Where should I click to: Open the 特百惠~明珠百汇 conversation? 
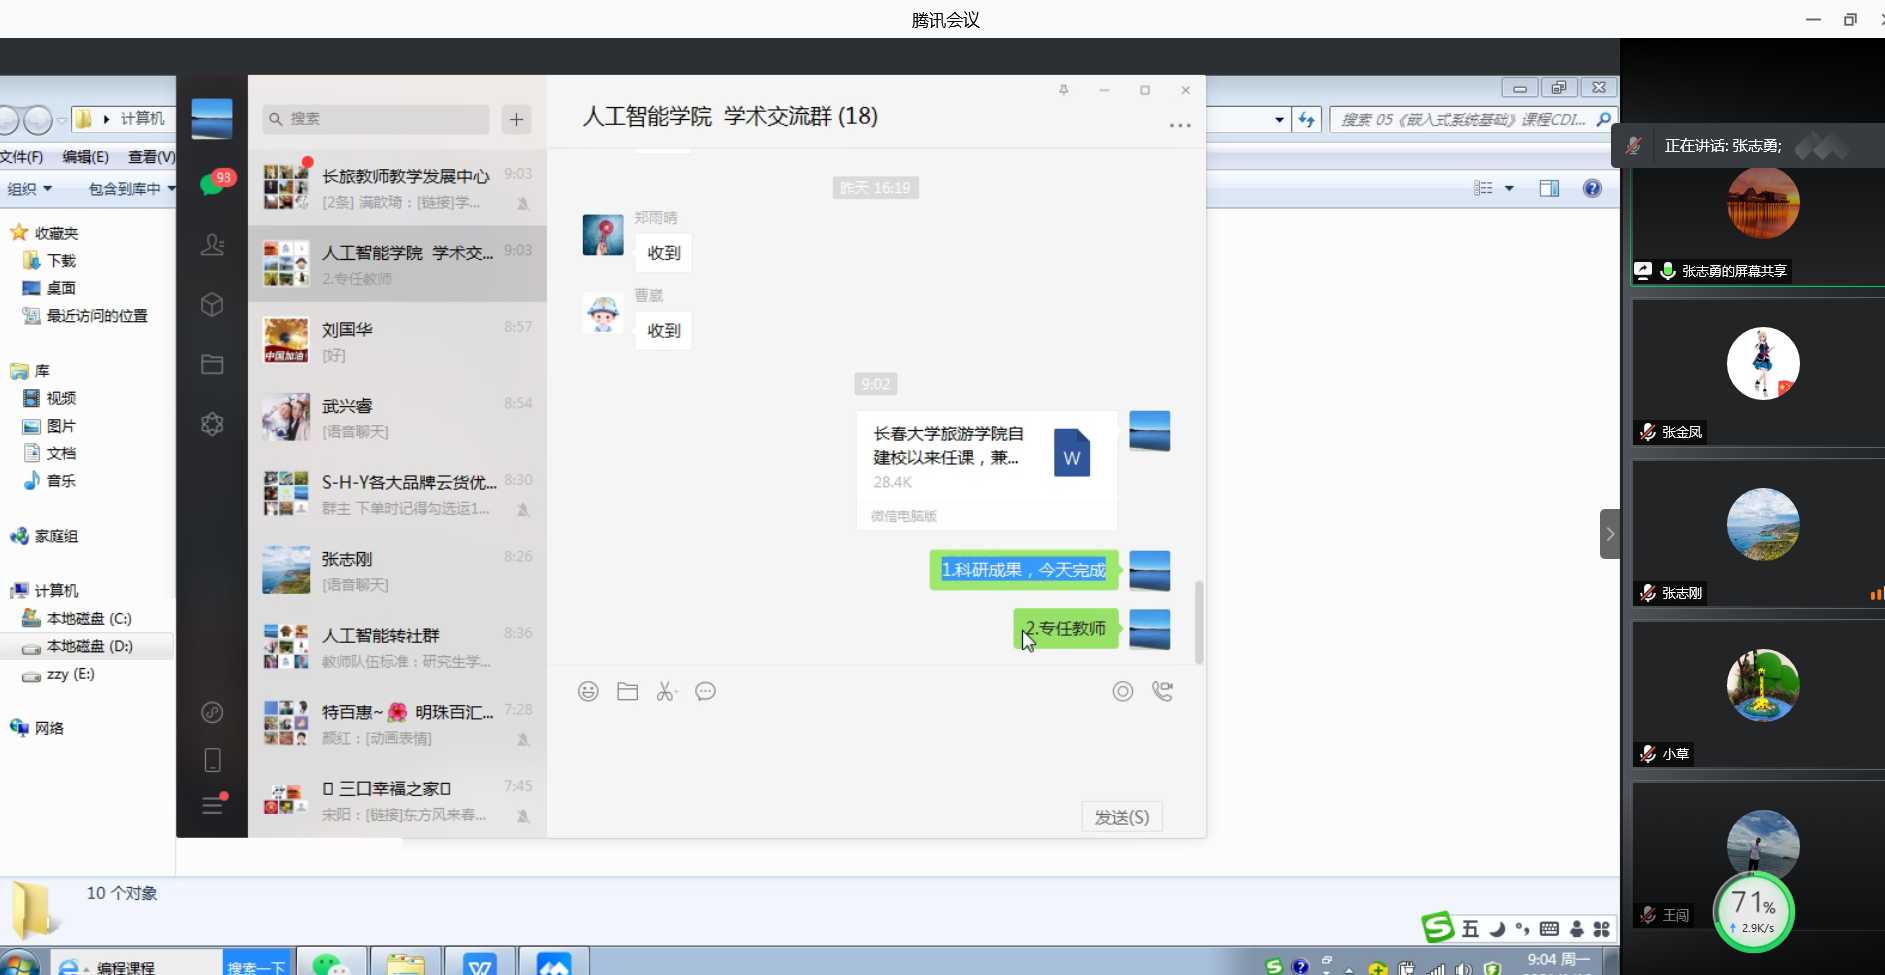[397, 723]
